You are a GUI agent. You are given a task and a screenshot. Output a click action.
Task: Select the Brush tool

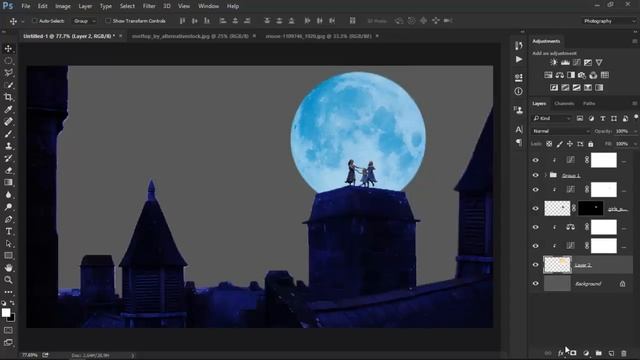[x=8, y=134]
